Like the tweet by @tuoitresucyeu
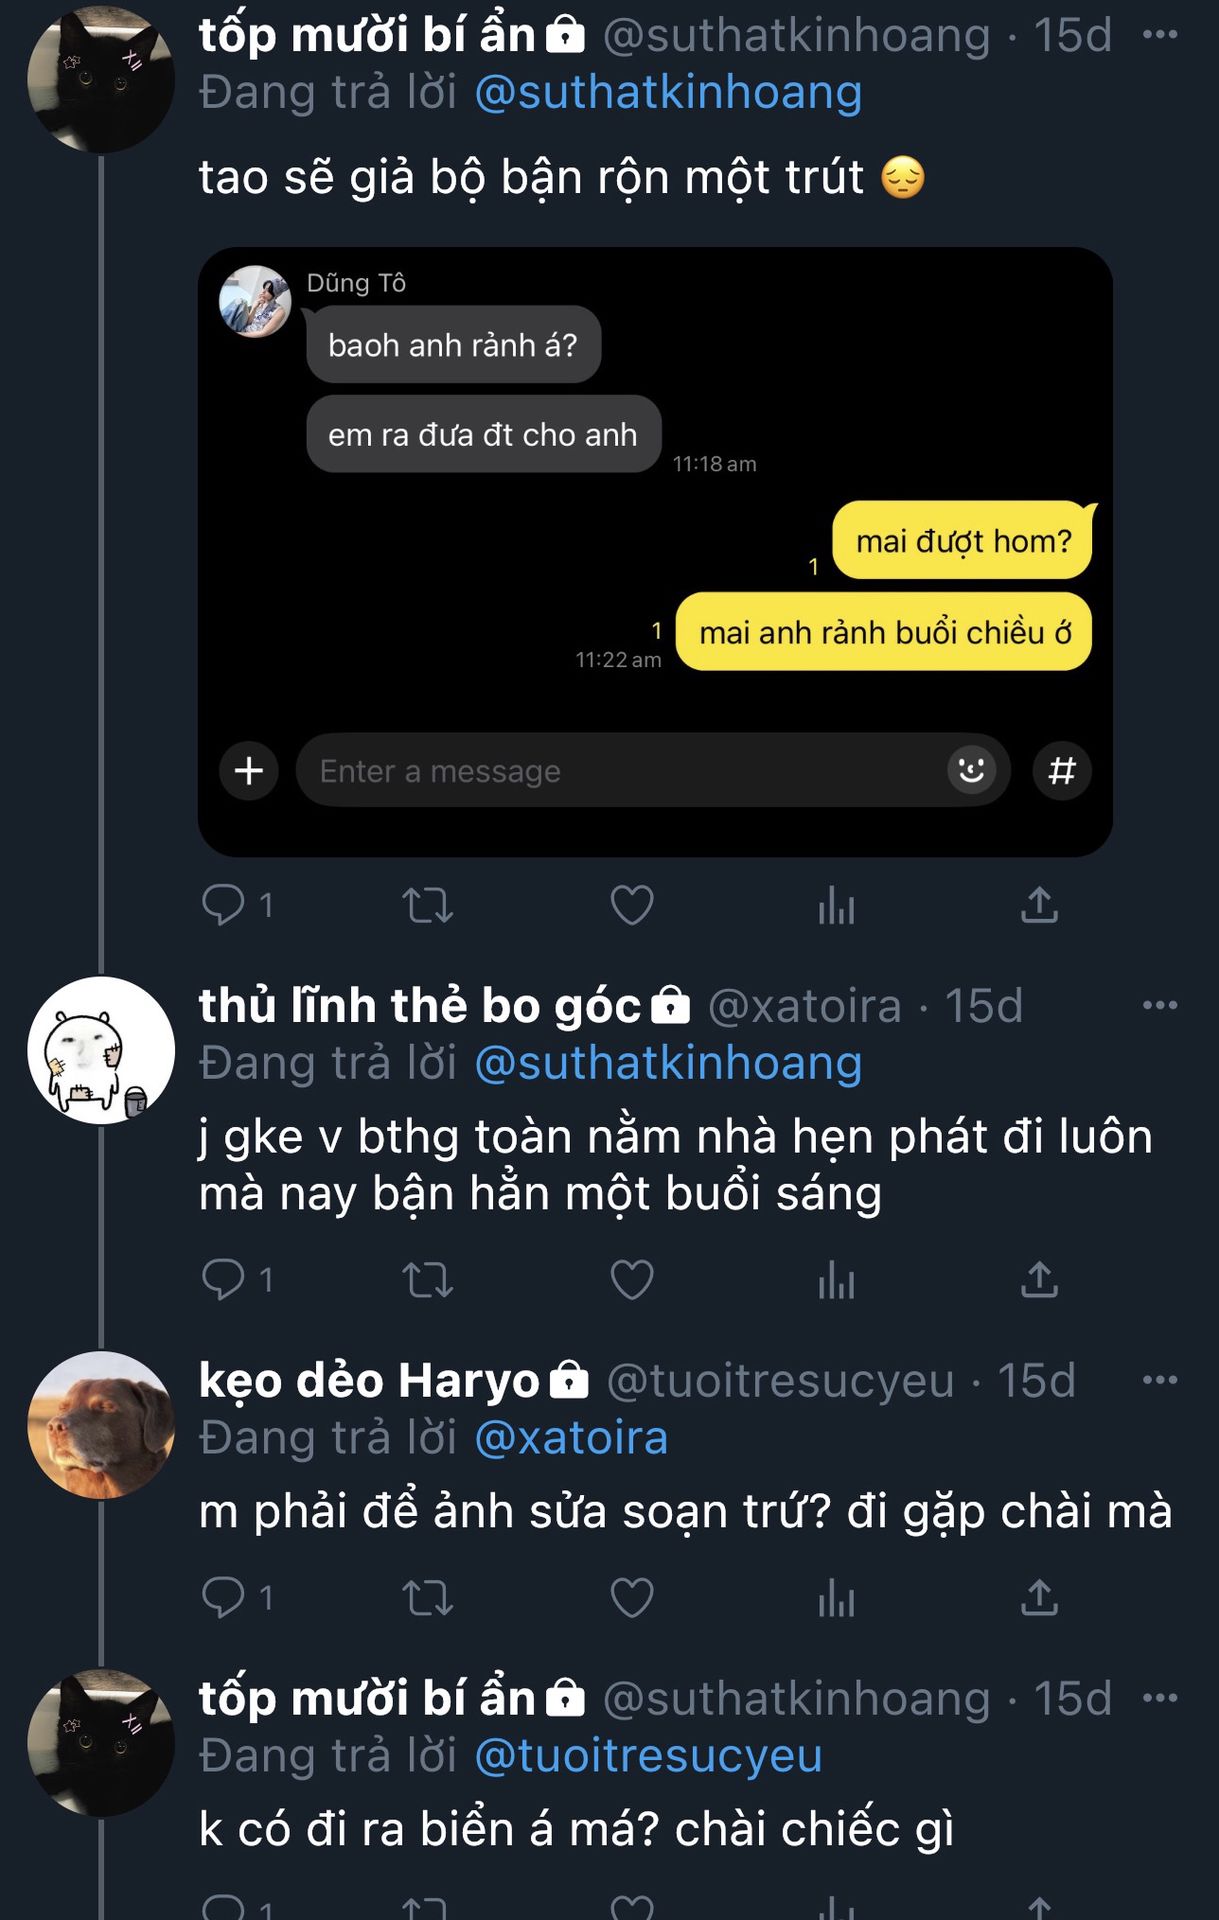 coord(632,1597)
